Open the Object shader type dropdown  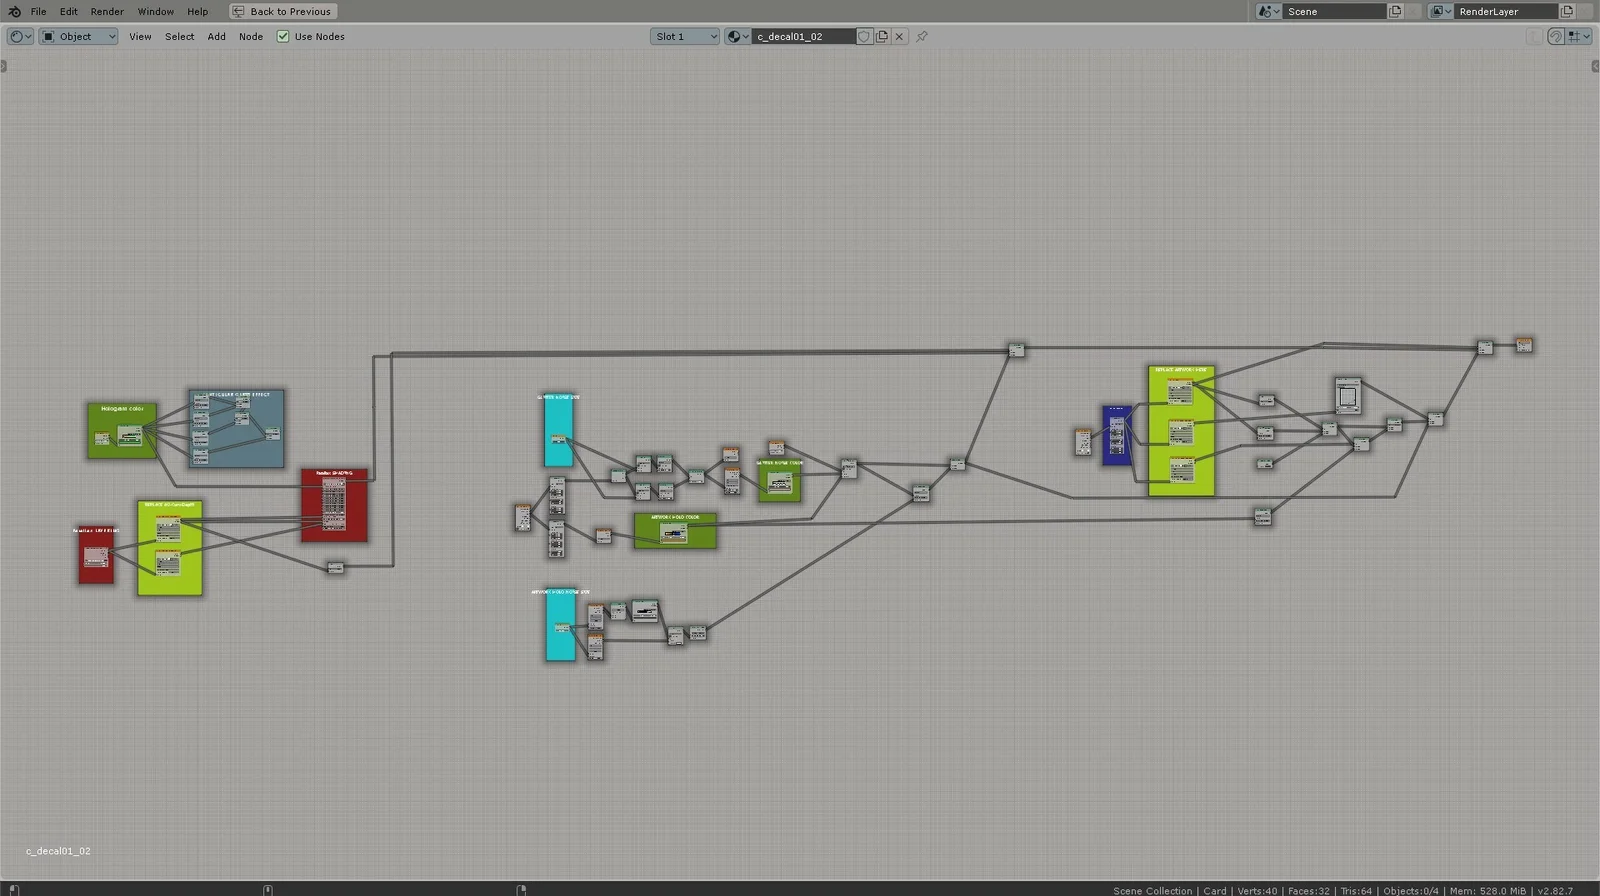(x=78, y=36)
